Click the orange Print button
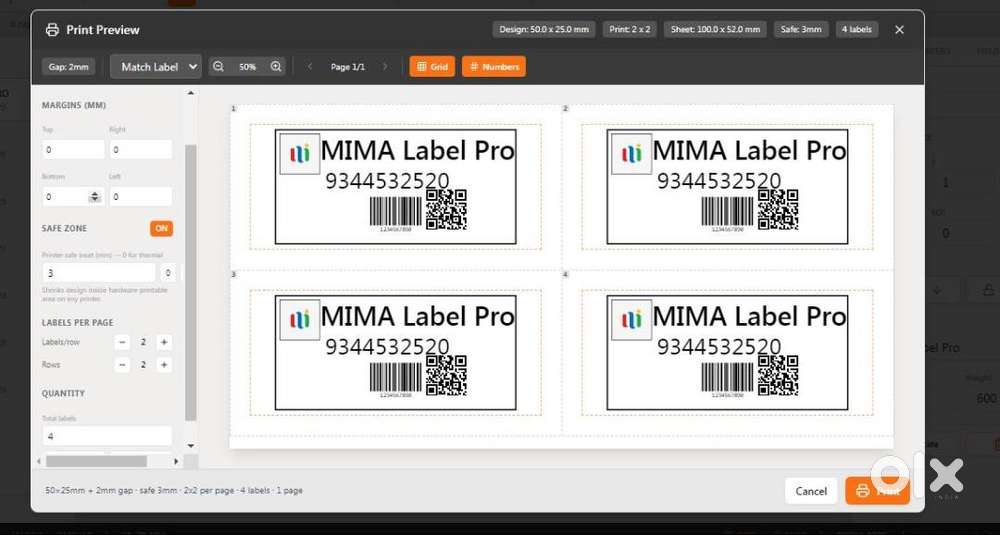Viewport: 1000px width, 535px height. click(x=878, y=491)
